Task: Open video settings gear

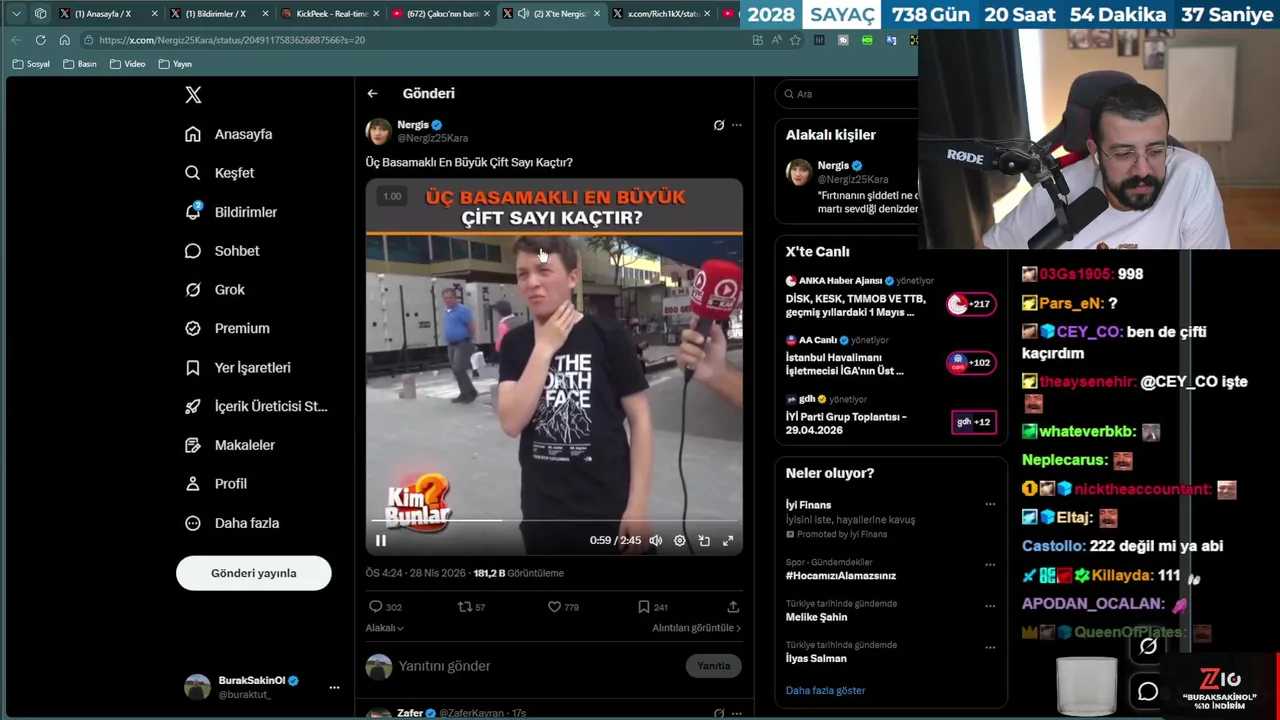Action: pos(680,540)
